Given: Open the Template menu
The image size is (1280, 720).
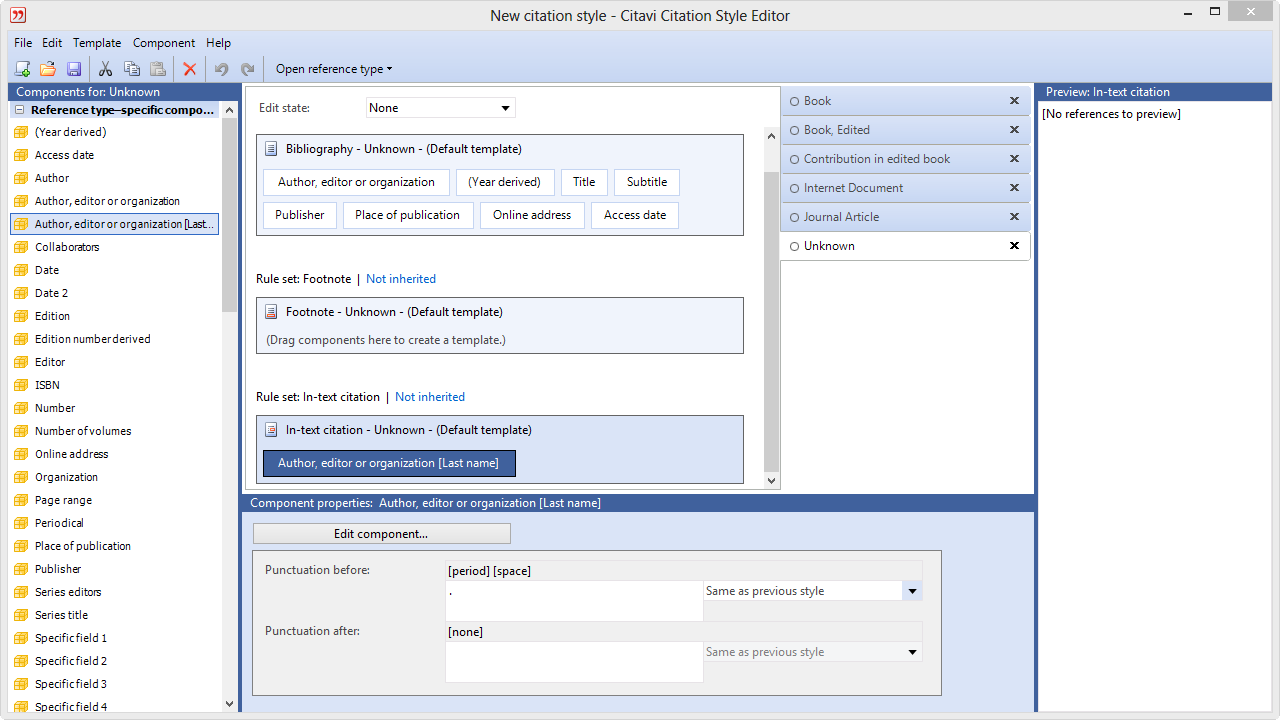Looking at the screenshot, I should [x=97, y=43].
